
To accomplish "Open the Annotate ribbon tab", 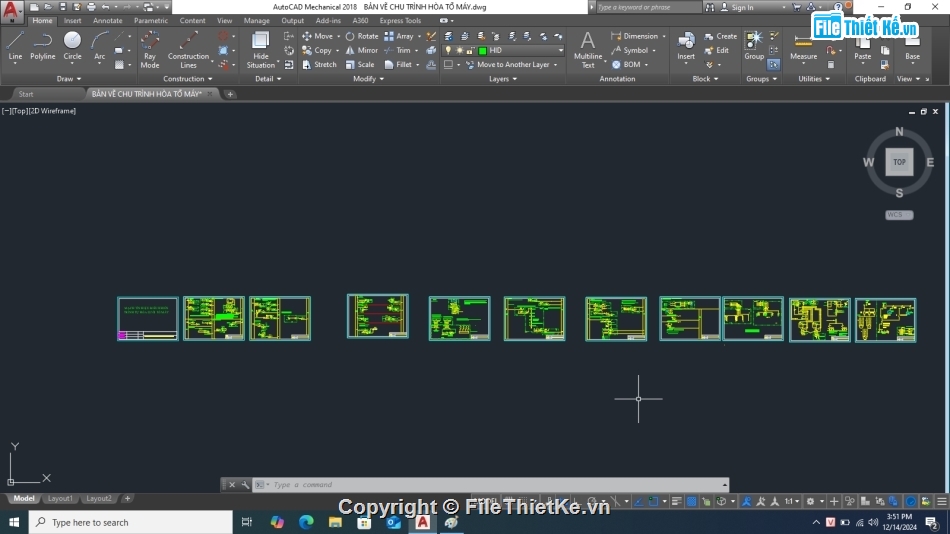I will point(107,21).
